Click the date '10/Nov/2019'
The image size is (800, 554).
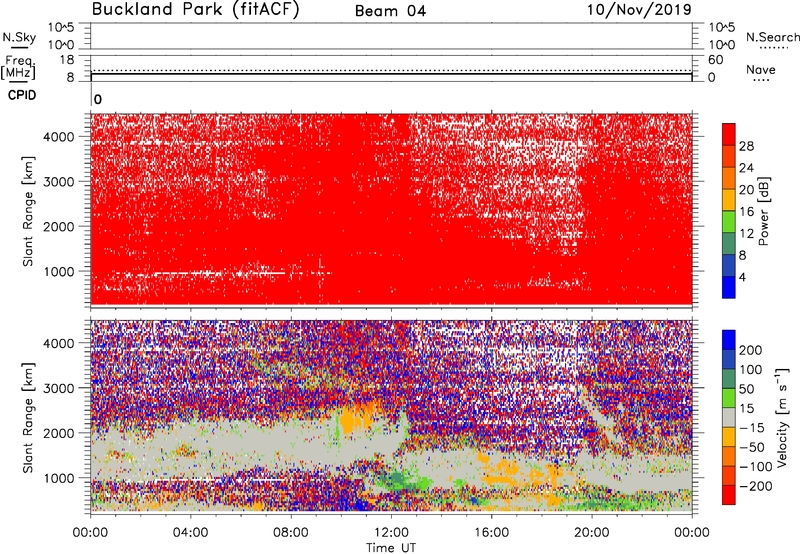click(639, 9)
